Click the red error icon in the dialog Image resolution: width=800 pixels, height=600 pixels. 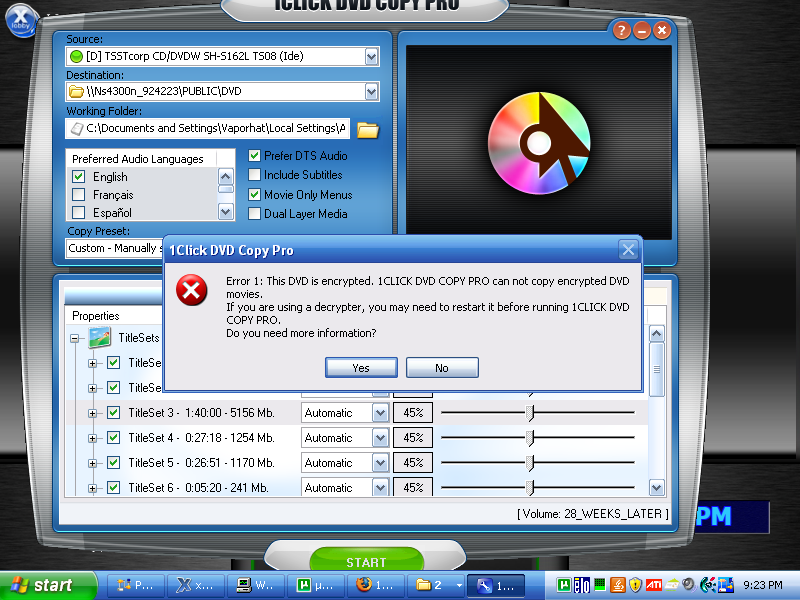tap(191, 290)
